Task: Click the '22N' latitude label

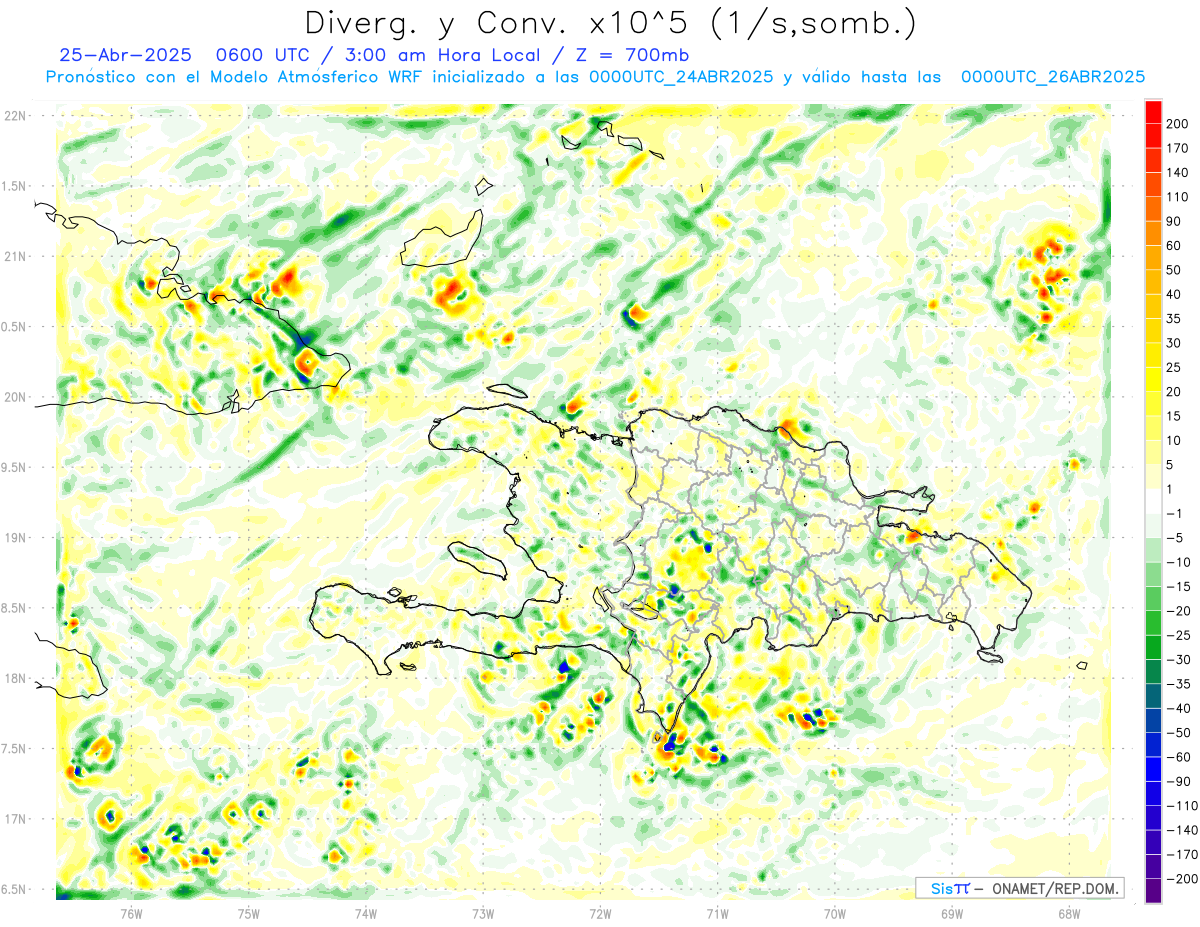Action: click(x=14, y=116)
